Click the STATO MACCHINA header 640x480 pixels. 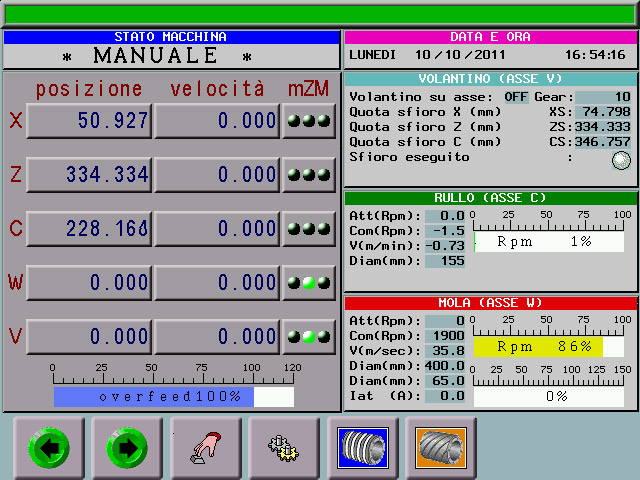(171, 37)
